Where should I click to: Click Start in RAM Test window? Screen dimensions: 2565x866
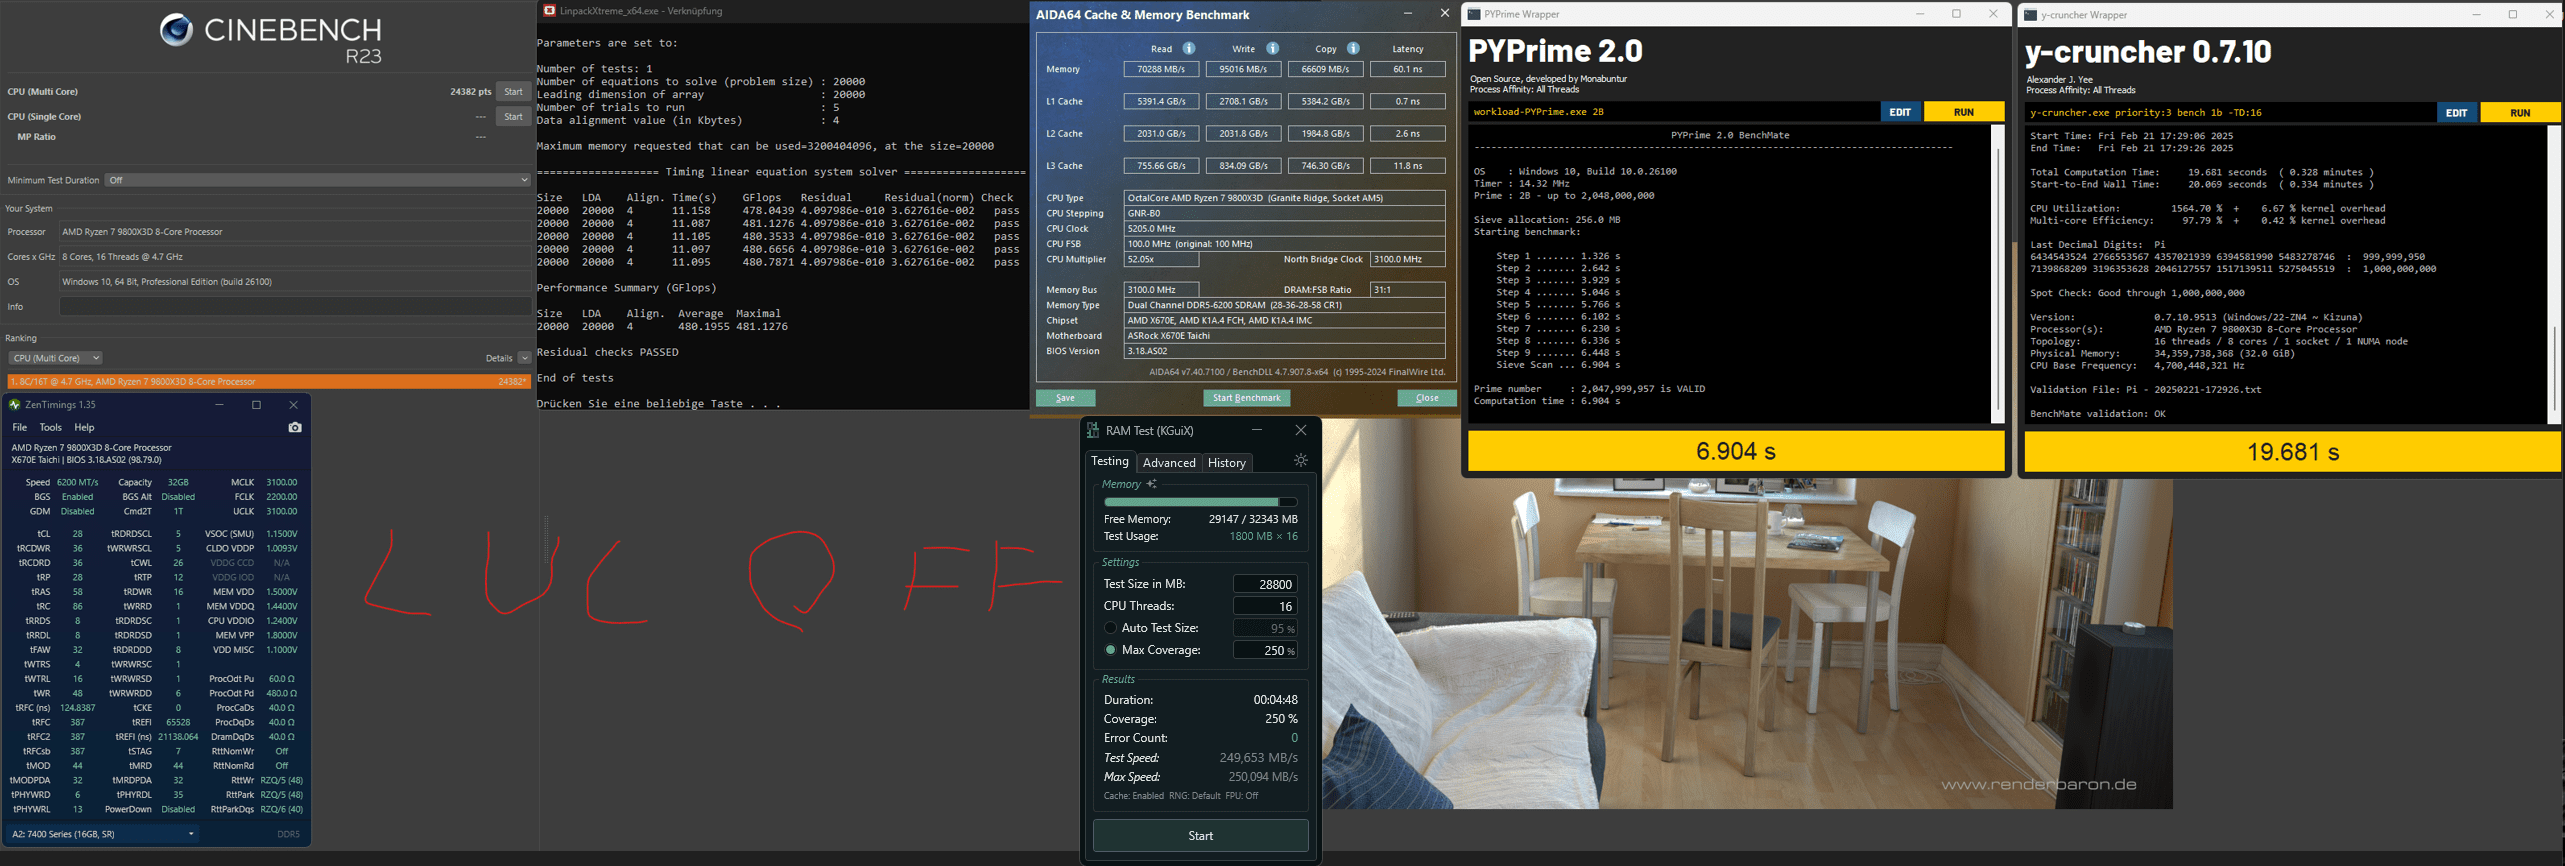(1200, 836)
